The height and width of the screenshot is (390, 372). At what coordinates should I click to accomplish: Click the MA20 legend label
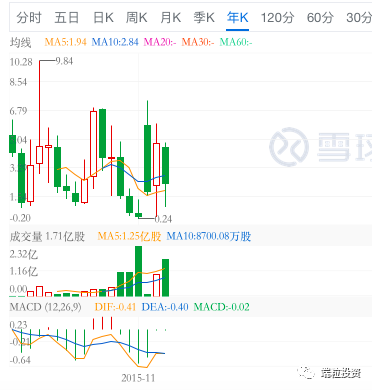tap(160, 42)
